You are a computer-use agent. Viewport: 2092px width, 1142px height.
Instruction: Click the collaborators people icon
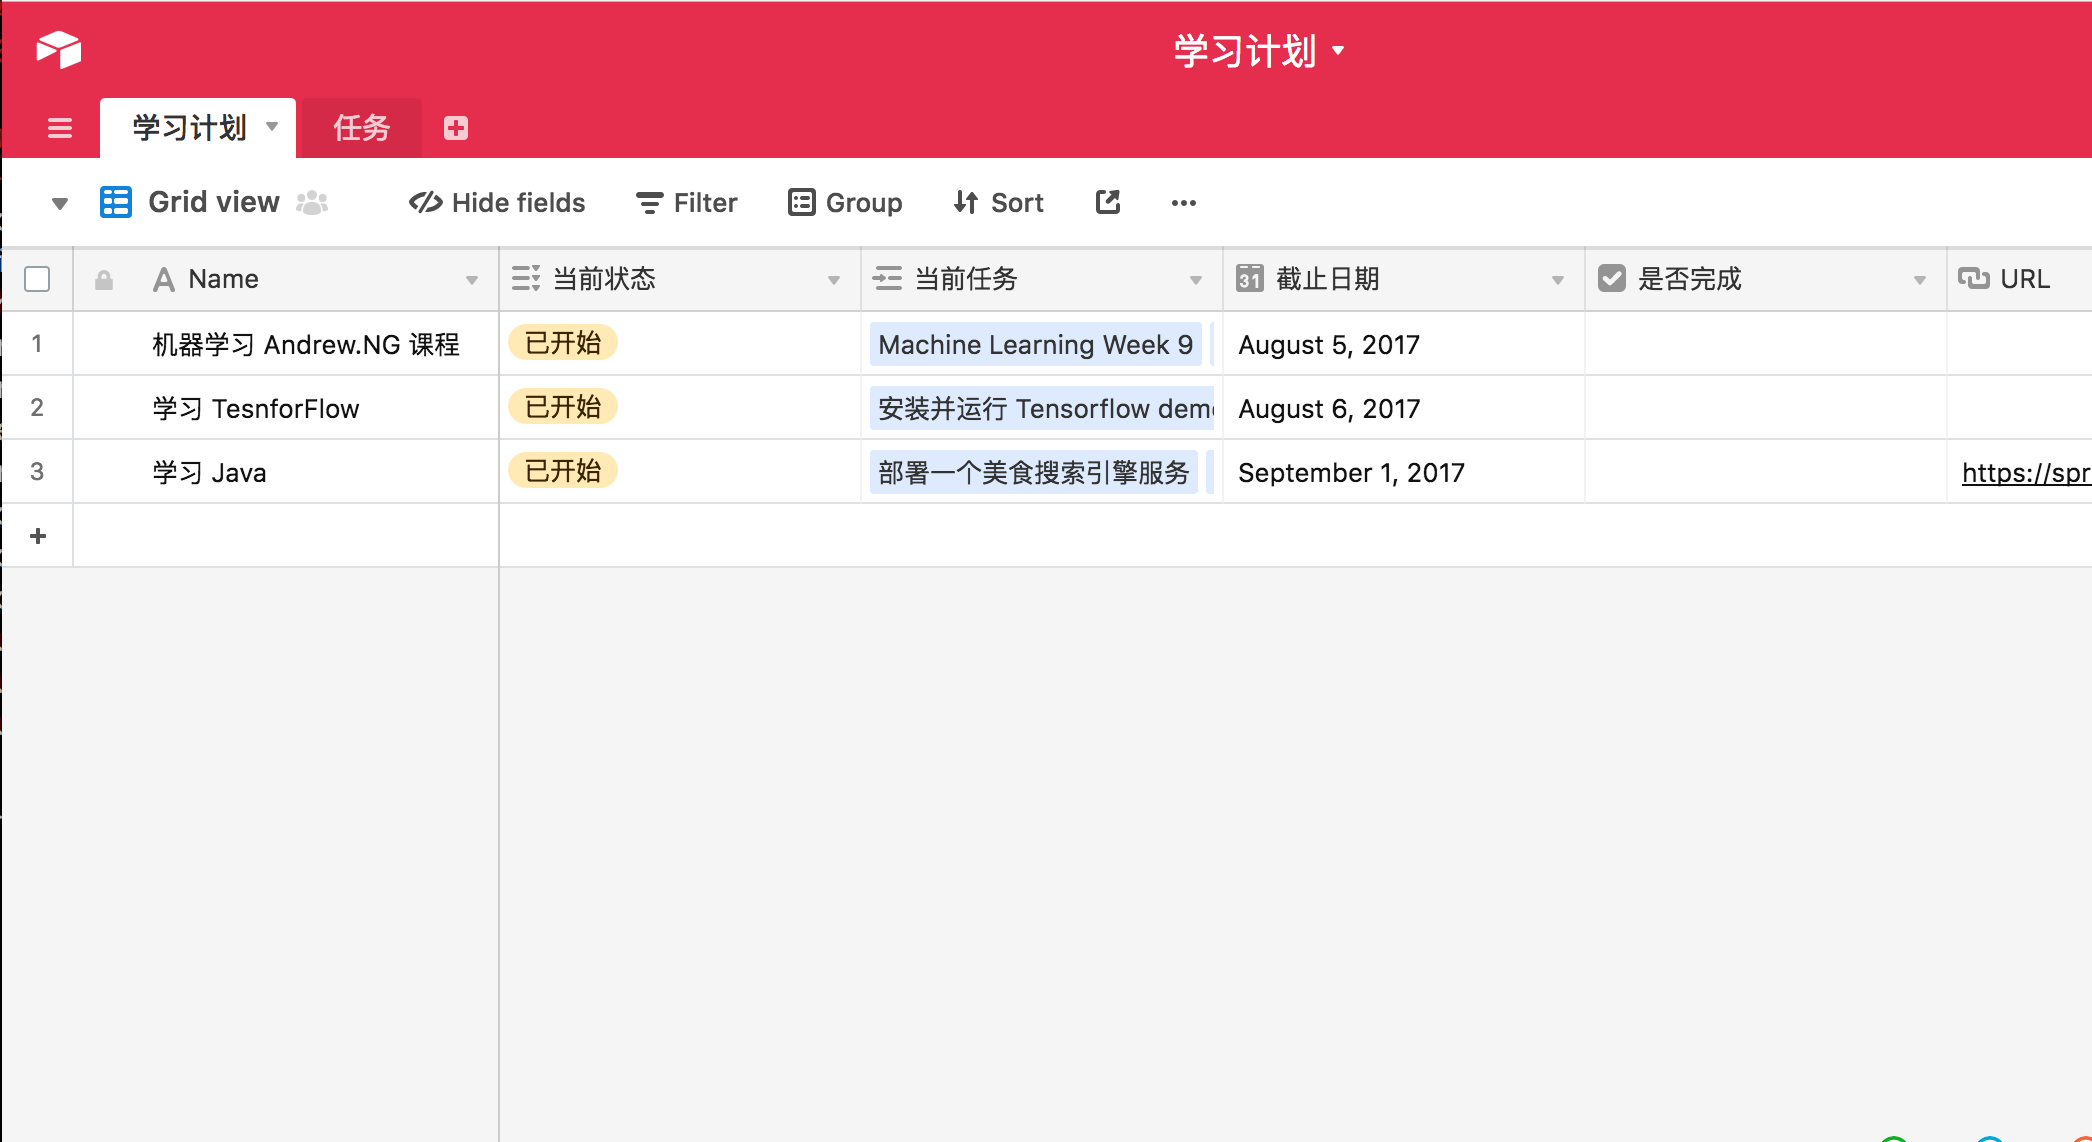click(312, 203)
